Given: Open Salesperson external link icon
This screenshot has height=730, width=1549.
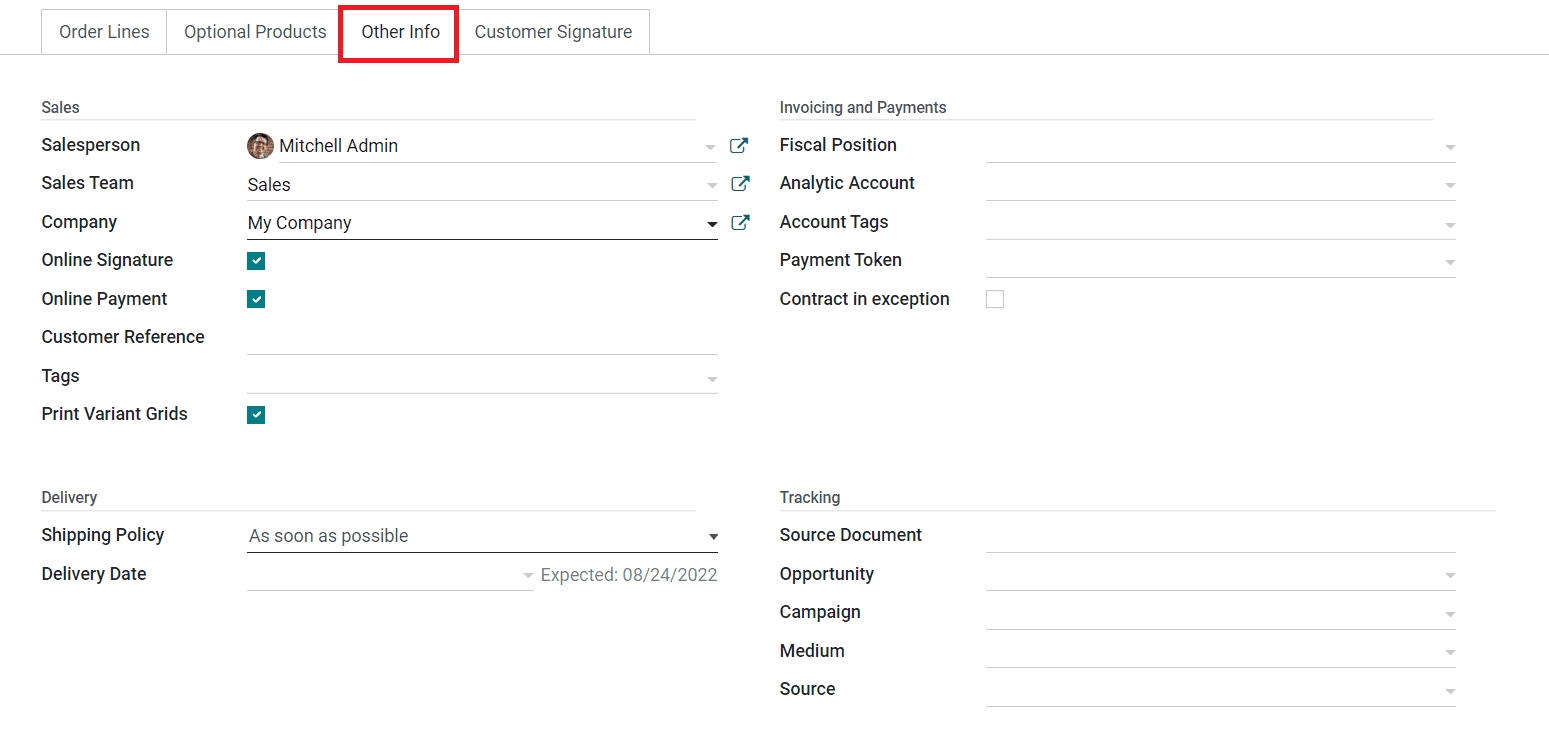Looking at the screenshot, I should click(x=739, y=146).
